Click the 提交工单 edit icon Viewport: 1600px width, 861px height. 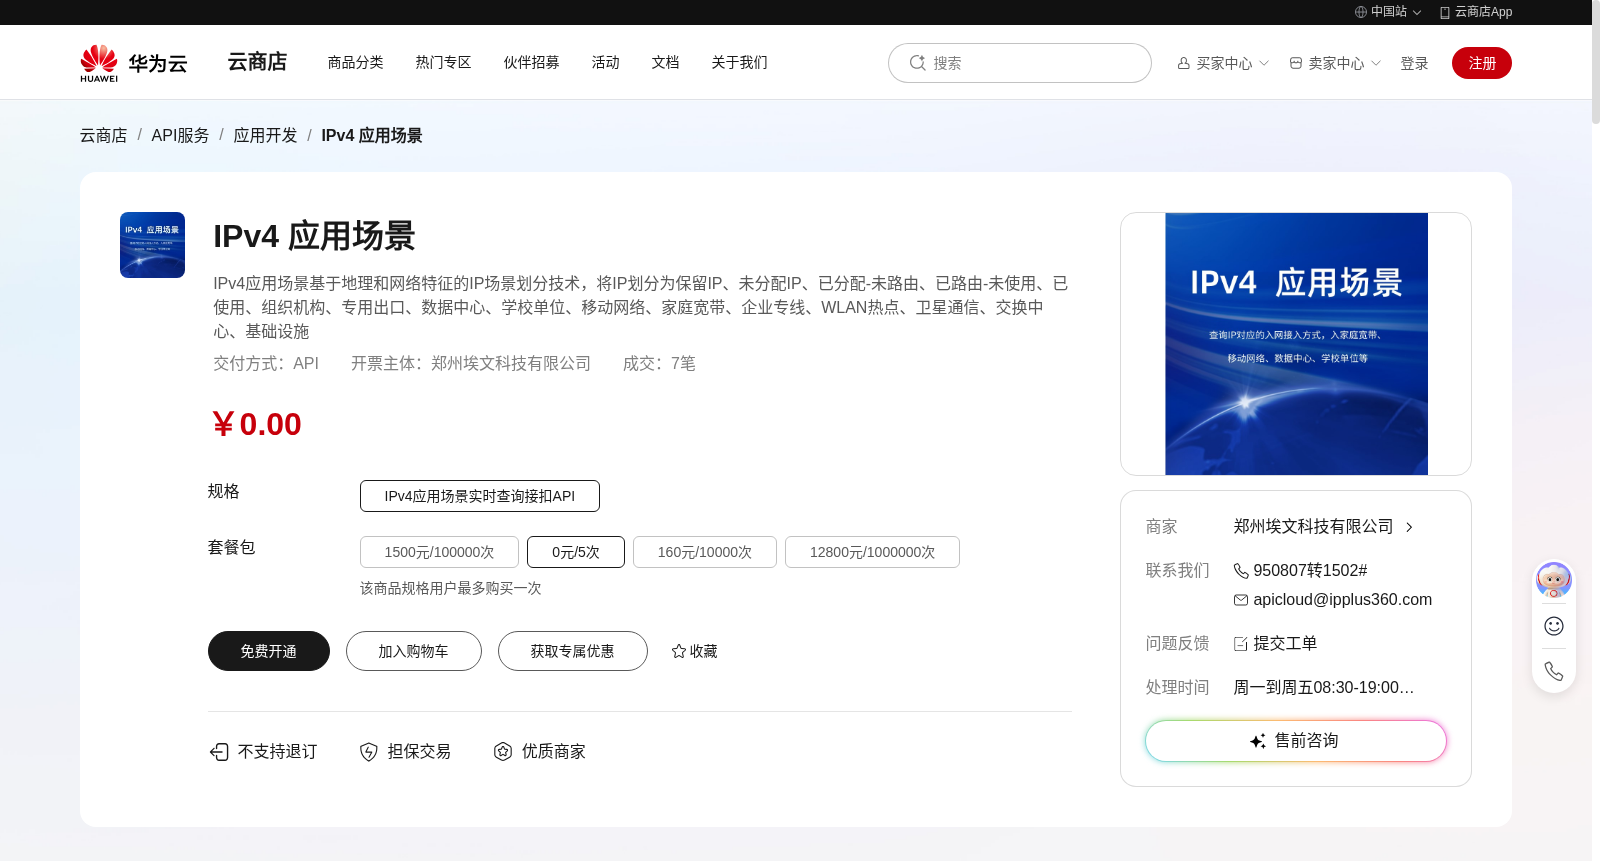point(1241,644)
